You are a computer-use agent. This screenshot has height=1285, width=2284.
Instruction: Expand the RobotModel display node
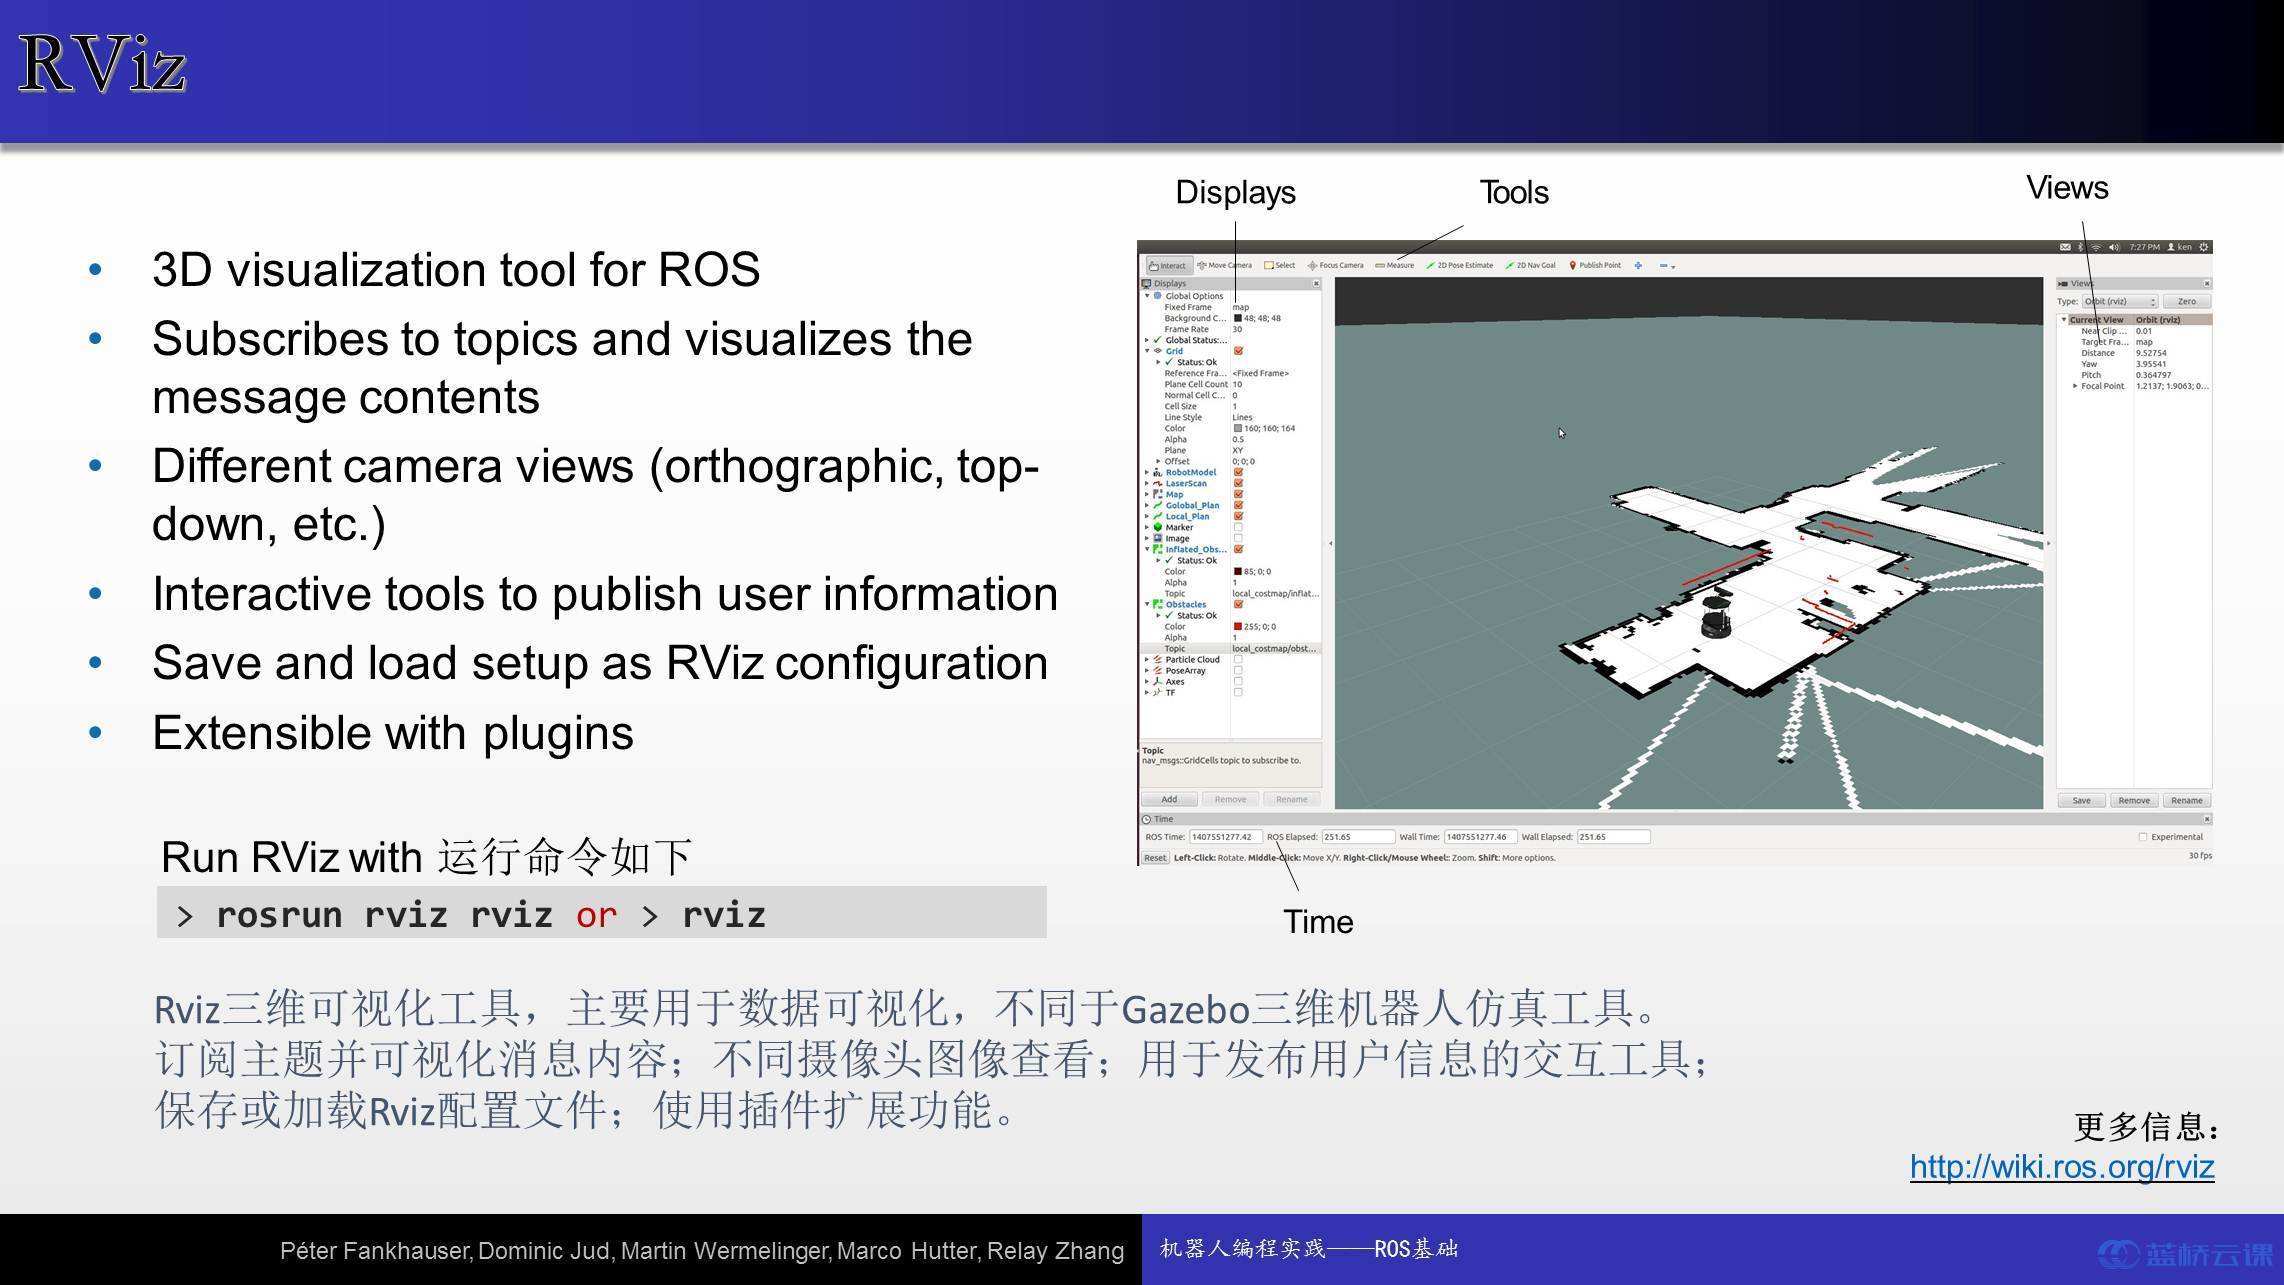click(1147, 472)
